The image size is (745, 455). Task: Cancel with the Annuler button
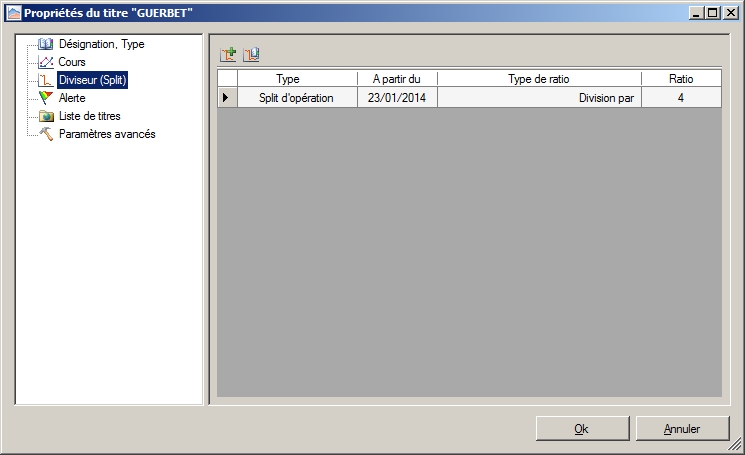(x=682, y=428)
